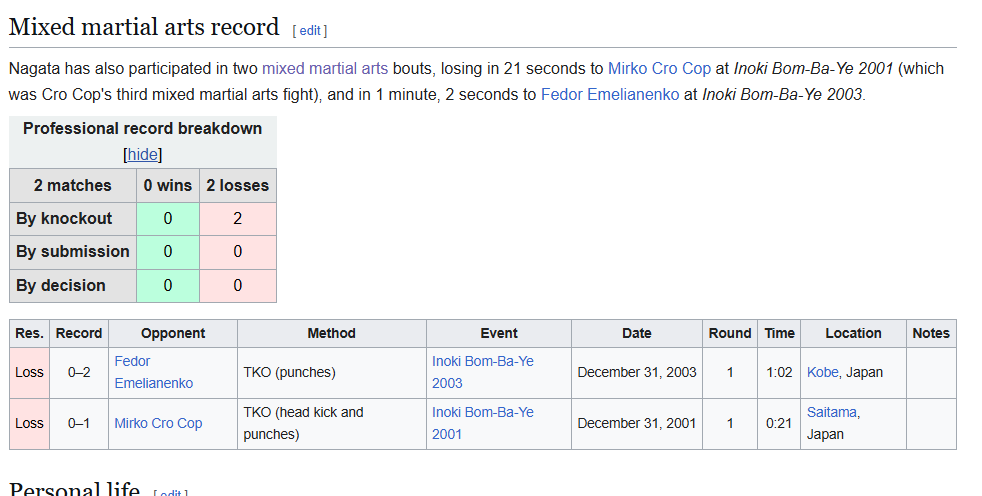Open Mirko Cro Cop link in paragraph

[x=659, y=68]
